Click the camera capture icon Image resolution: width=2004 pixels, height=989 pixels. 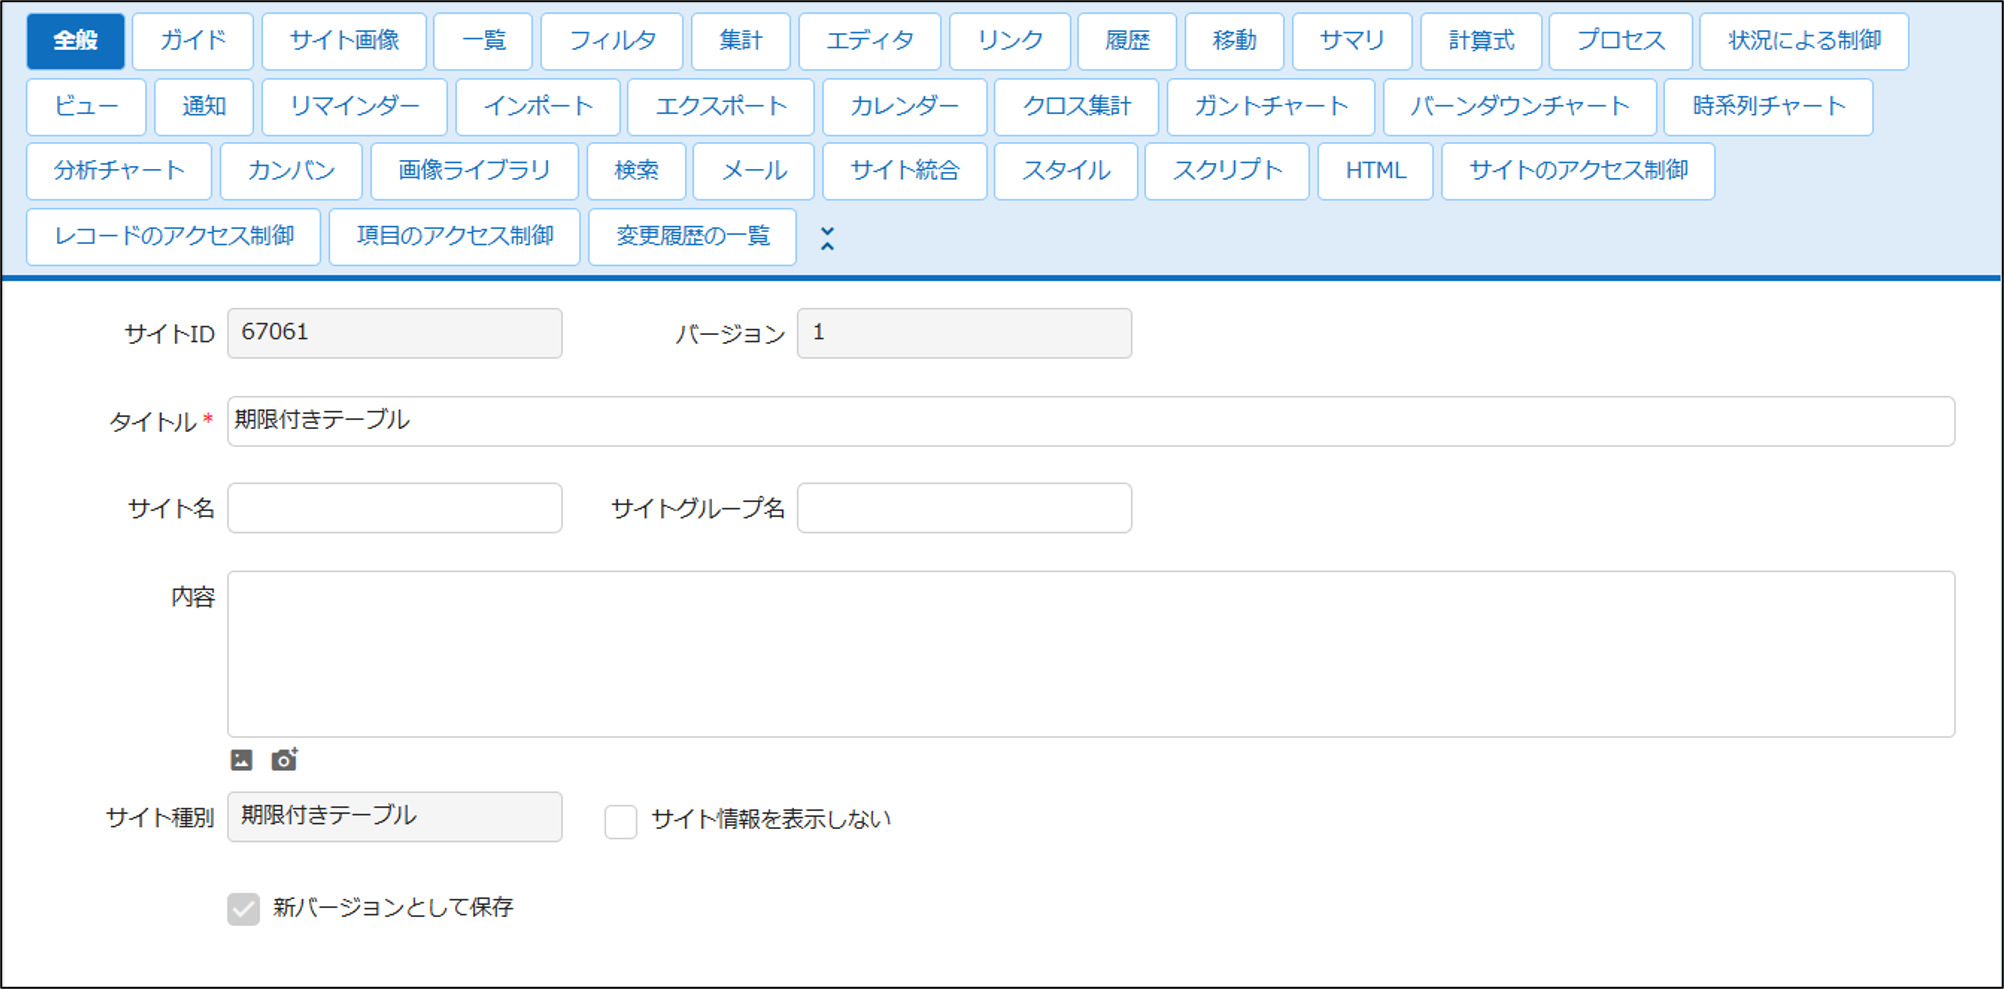(x=284, y=760)
